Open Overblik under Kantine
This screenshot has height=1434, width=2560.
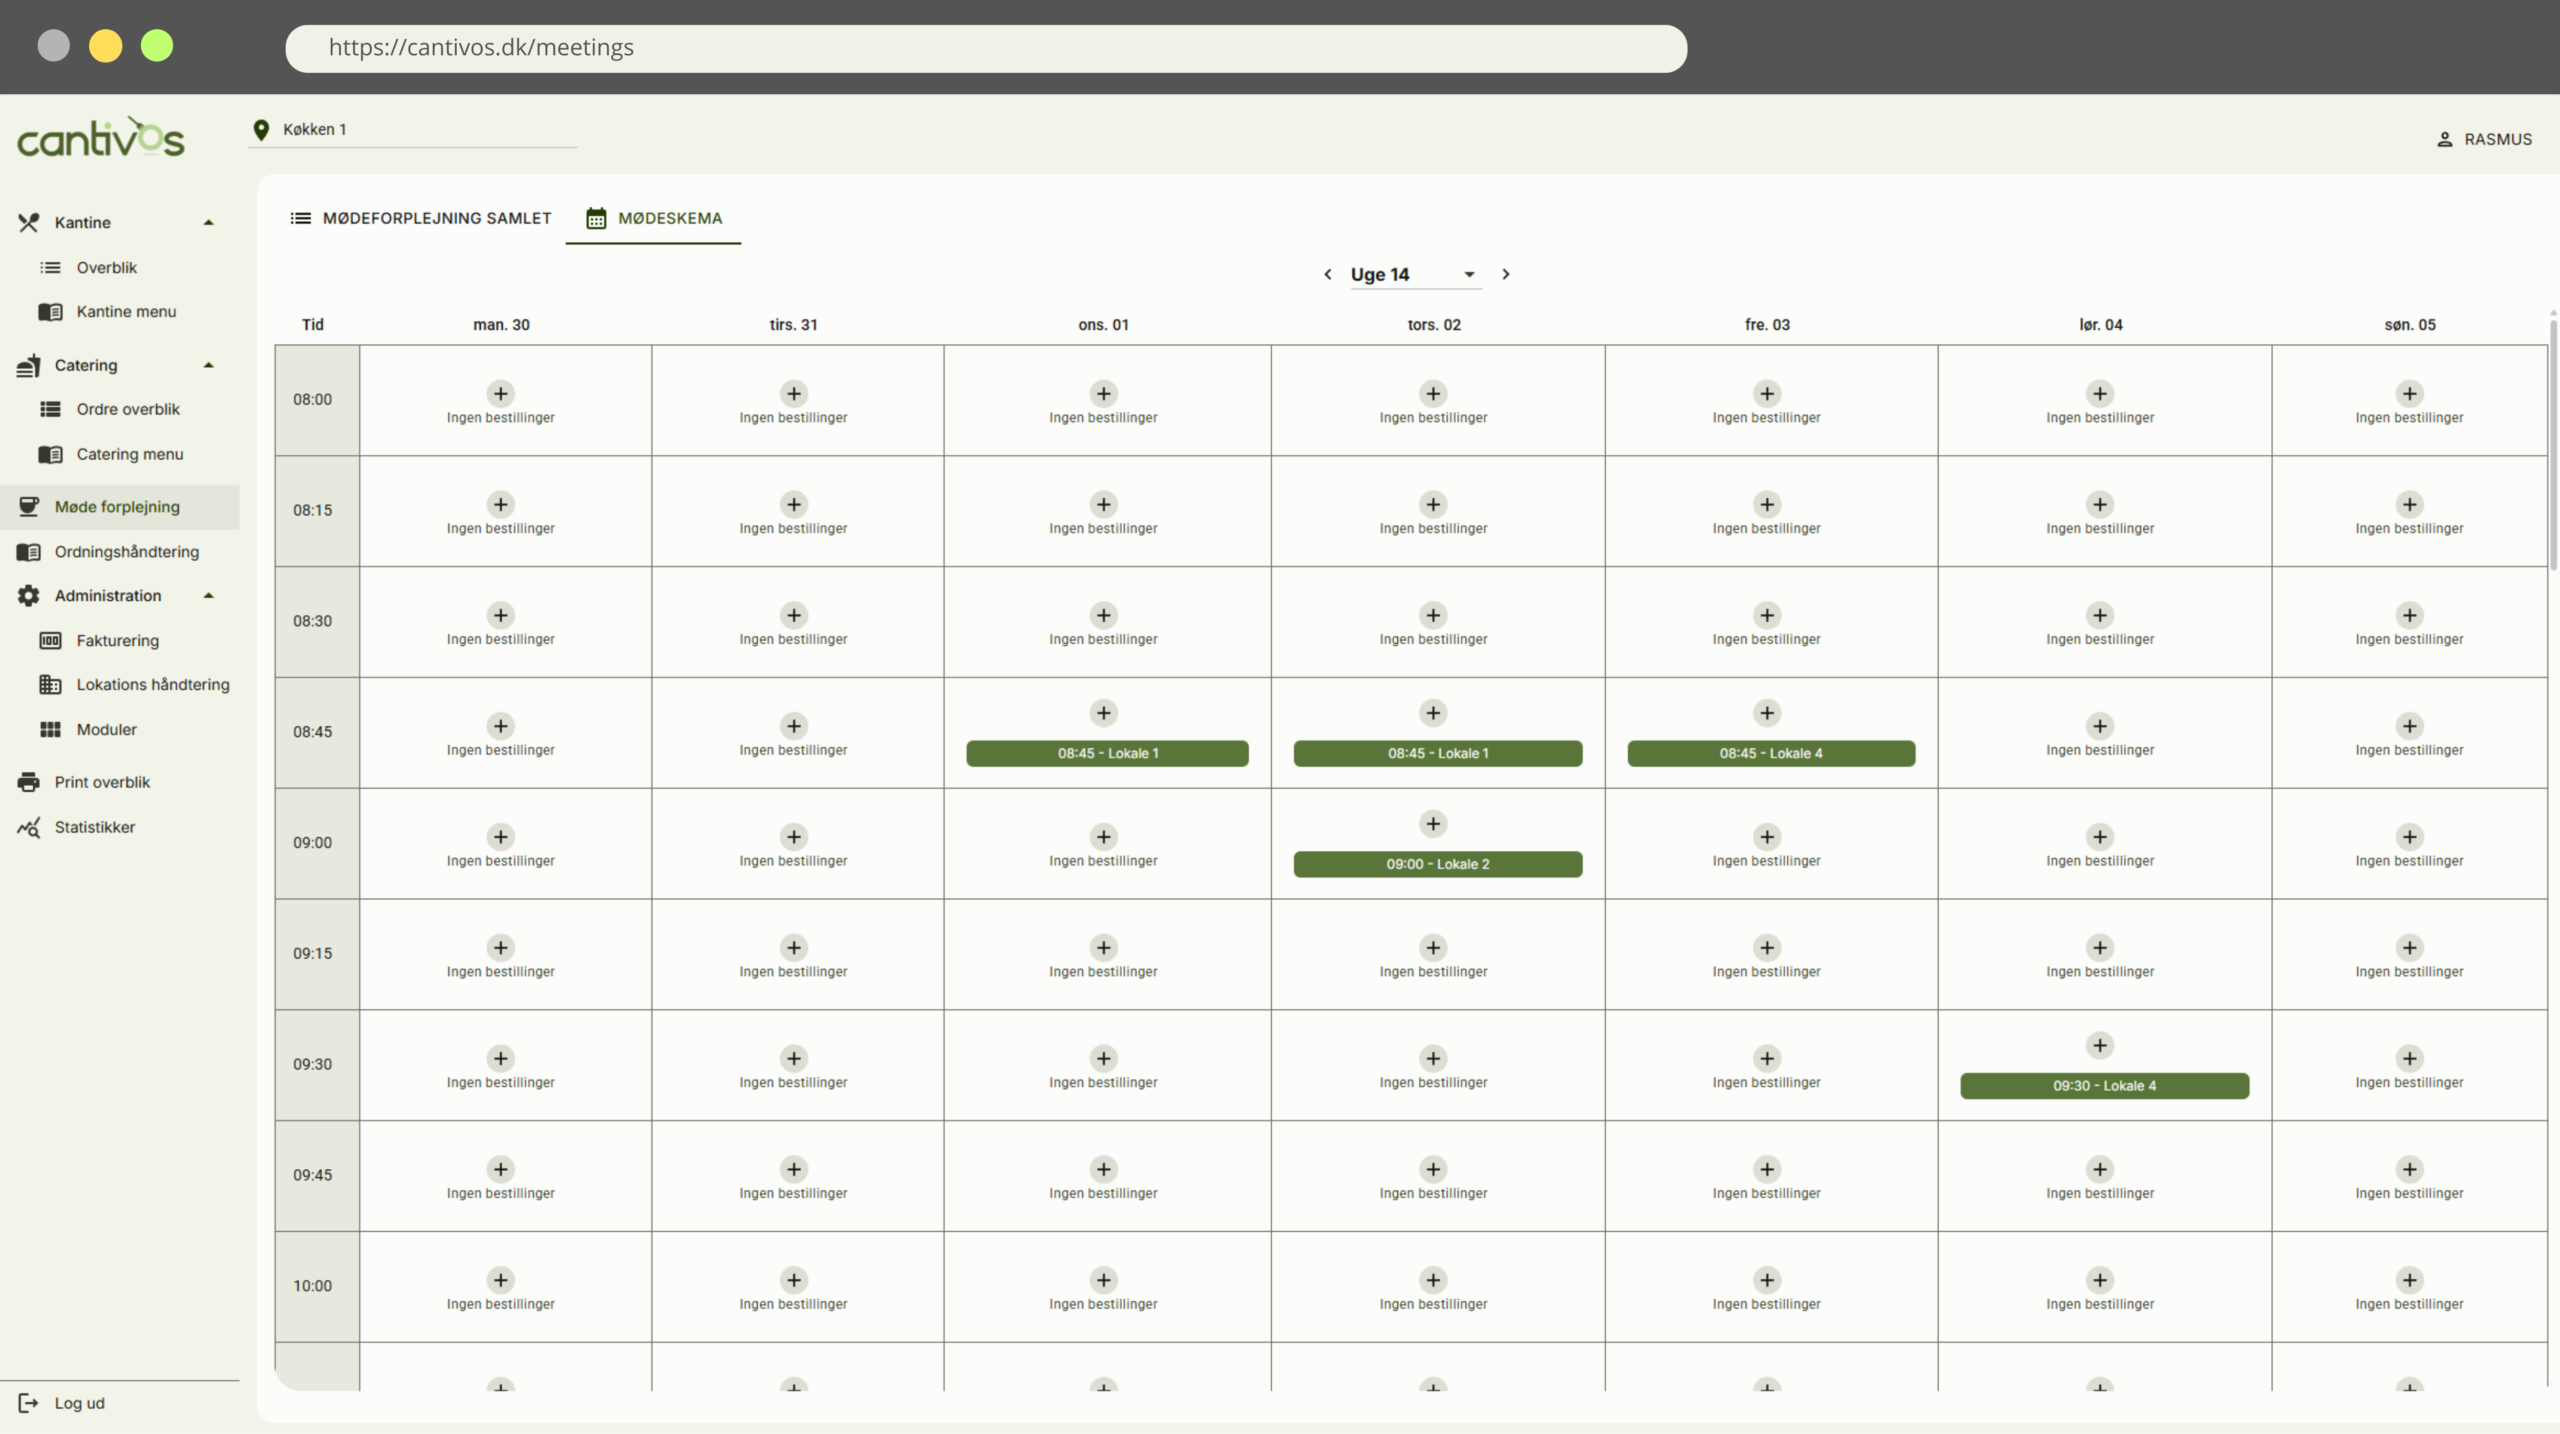pos(106,267)
